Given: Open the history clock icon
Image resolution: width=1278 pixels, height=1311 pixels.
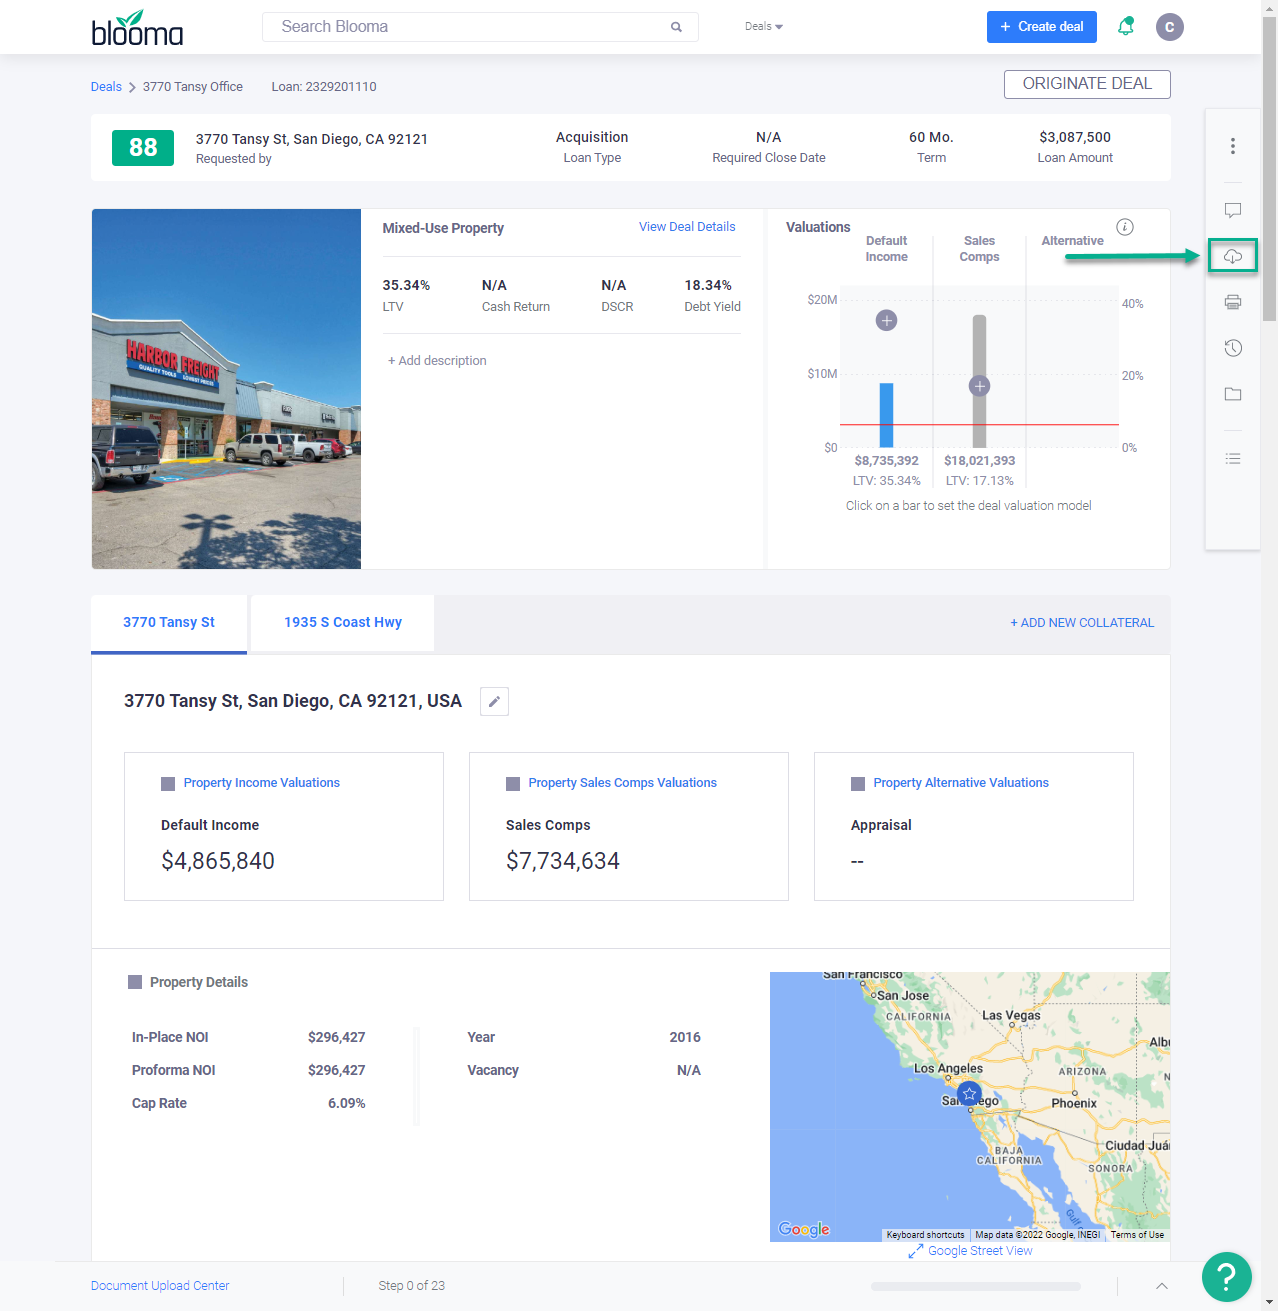Looking at the screenshot, I should click(x=1232, y=348).
